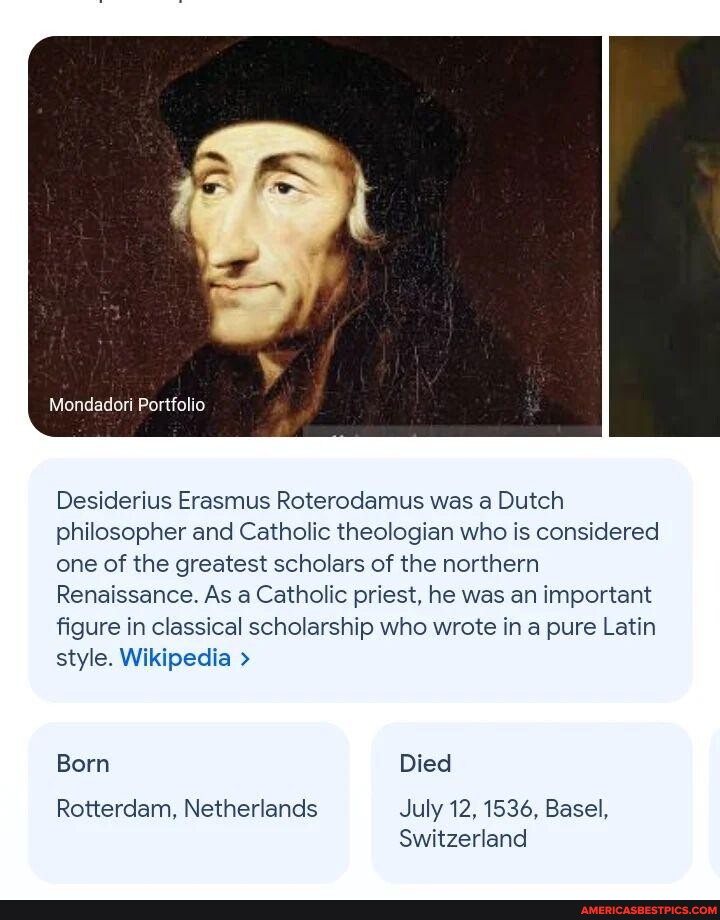Click the Basel, Switzerland text
This screenshot has height=920, width=720.
(504, 824)
